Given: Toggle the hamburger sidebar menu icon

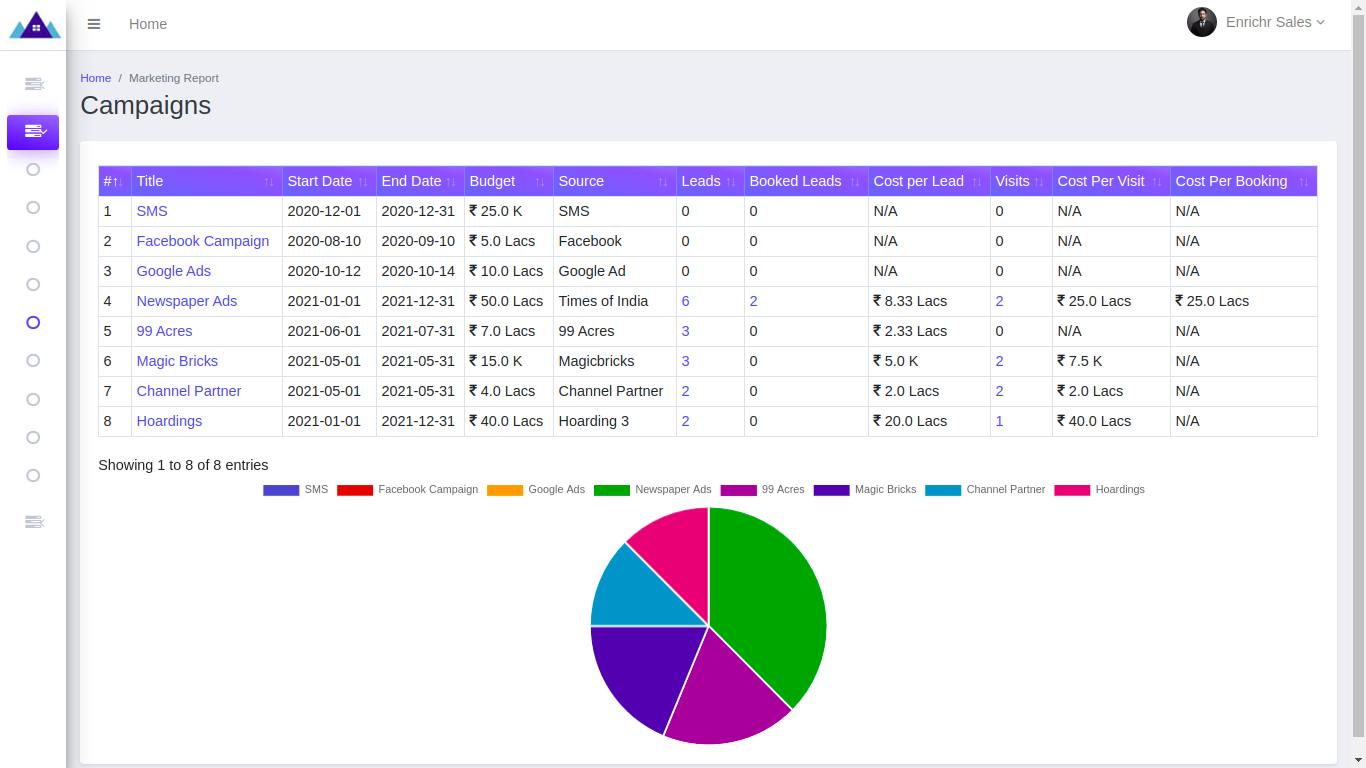Looking at the screenshot, I should click(94, 24).
